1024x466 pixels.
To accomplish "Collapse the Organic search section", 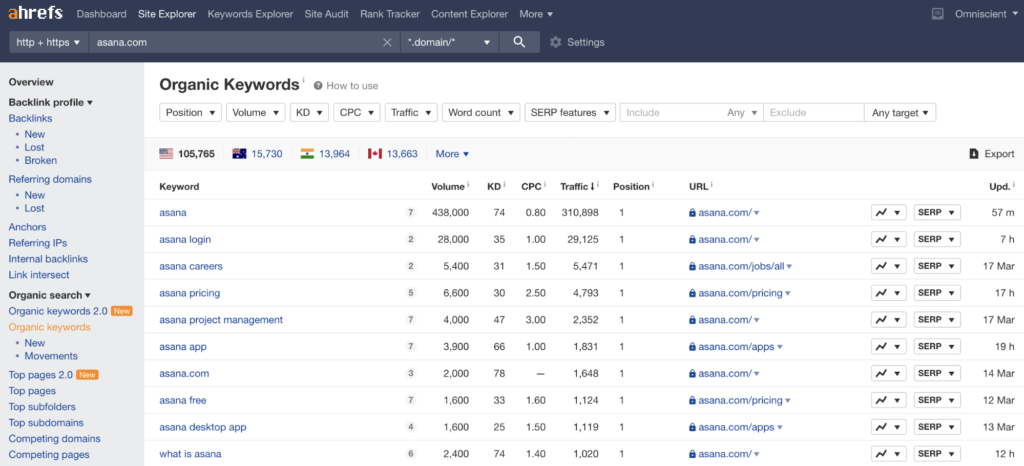I will [50, 295].
